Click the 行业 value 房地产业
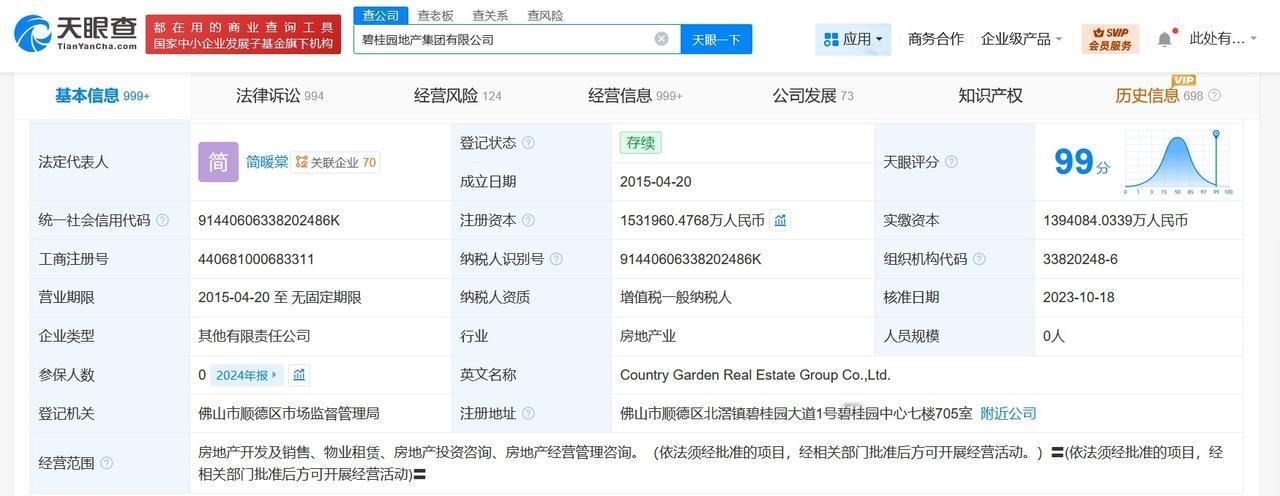This screenshot has width=1280, height=496. pos(648,336)
